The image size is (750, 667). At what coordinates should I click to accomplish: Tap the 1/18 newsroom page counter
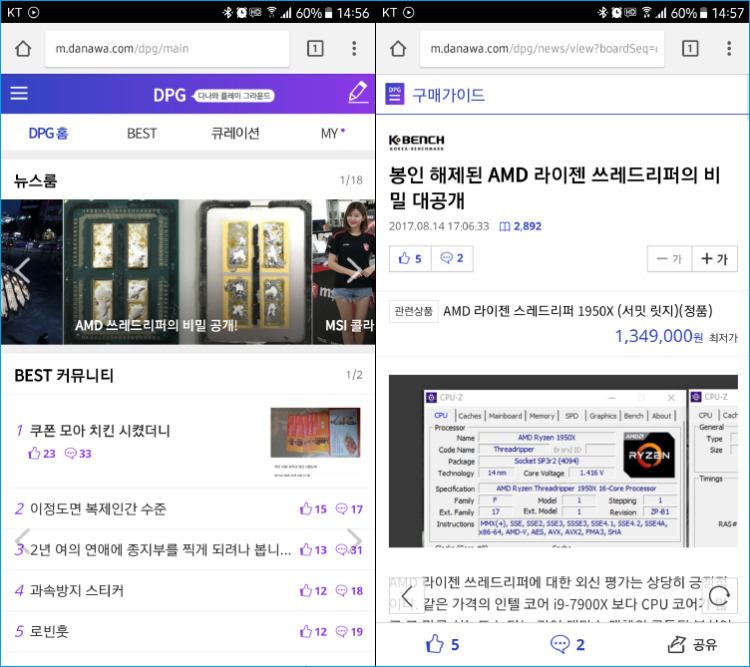point(351,180)
